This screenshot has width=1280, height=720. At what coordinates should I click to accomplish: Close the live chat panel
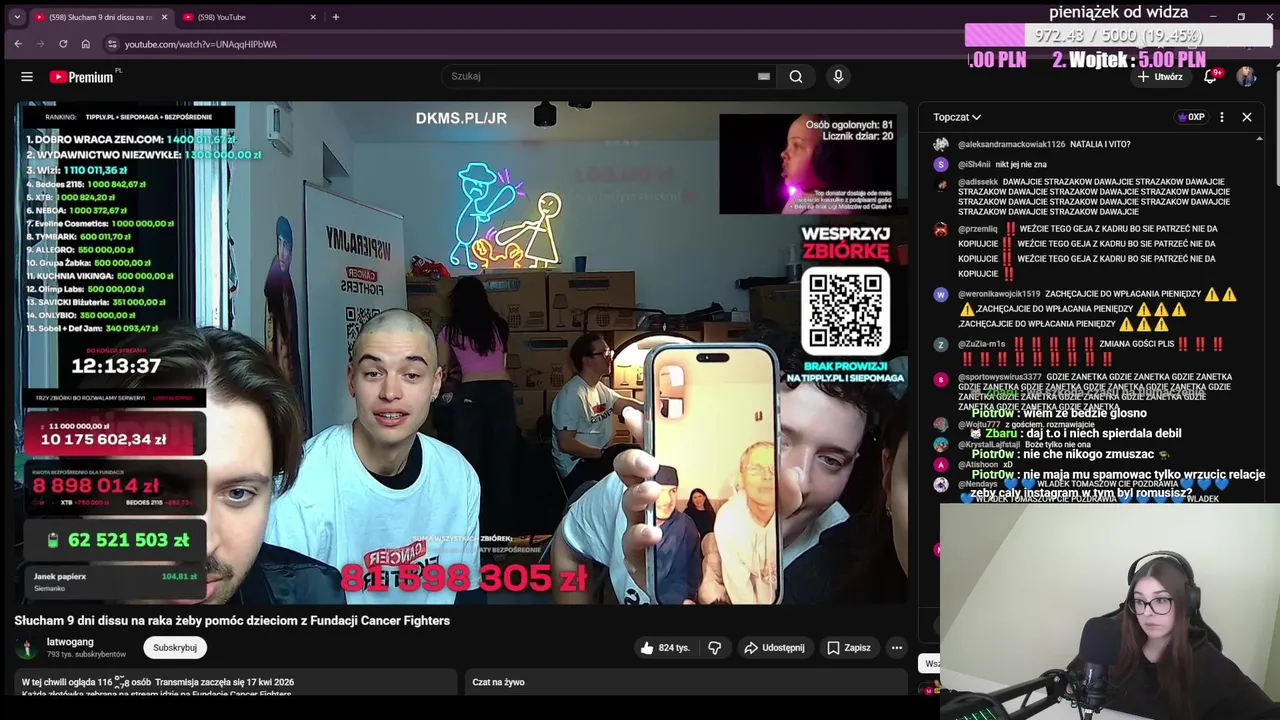pyautogui.click(x=1247, y=117)
